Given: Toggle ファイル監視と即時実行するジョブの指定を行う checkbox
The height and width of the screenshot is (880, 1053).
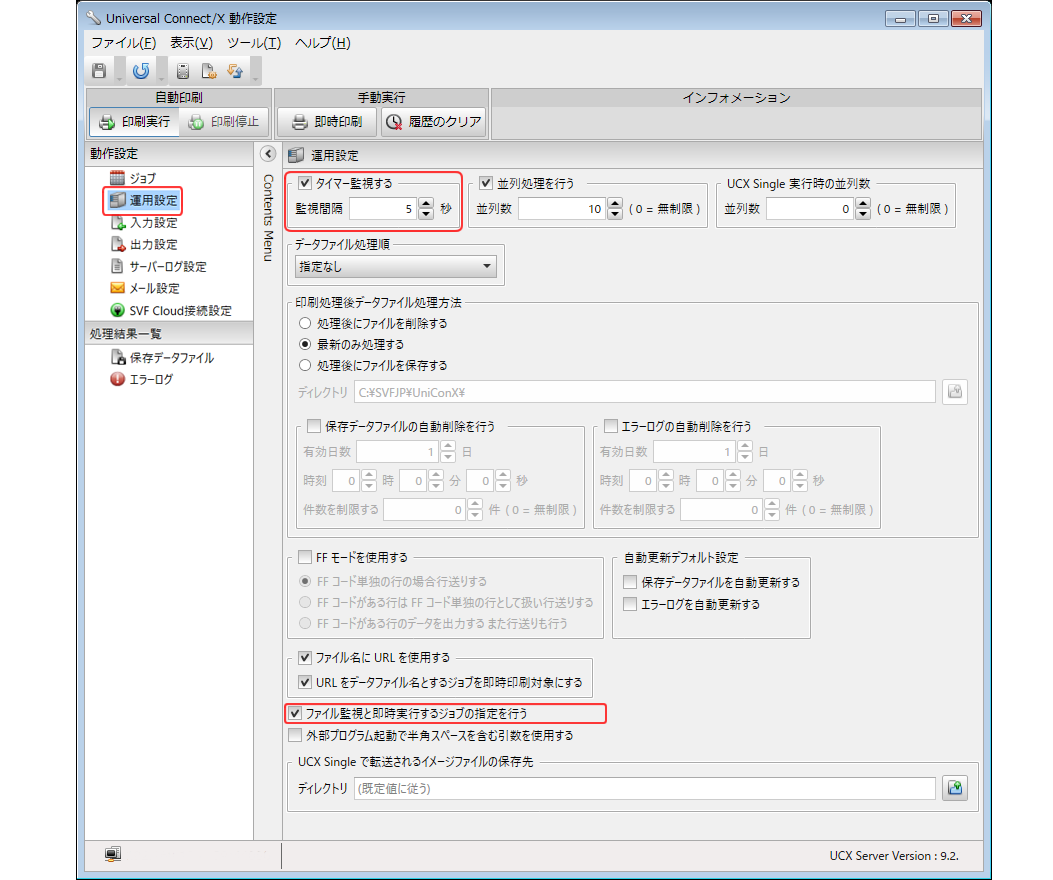Looking at the screenshot, I should pyautogui.click(x=295, y=713).
